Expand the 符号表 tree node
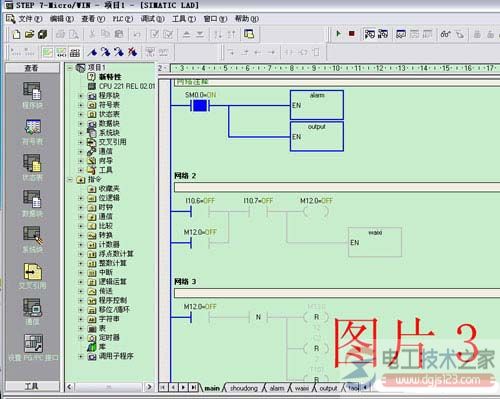 click(x=81, y=105)
